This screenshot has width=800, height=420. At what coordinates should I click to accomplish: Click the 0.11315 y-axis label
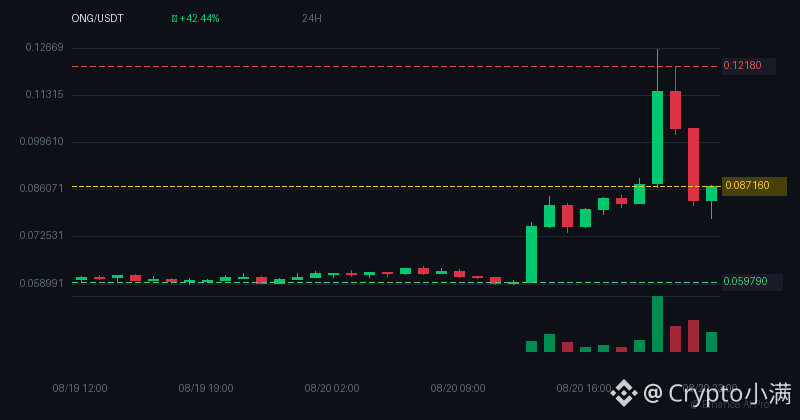[44, 94]
